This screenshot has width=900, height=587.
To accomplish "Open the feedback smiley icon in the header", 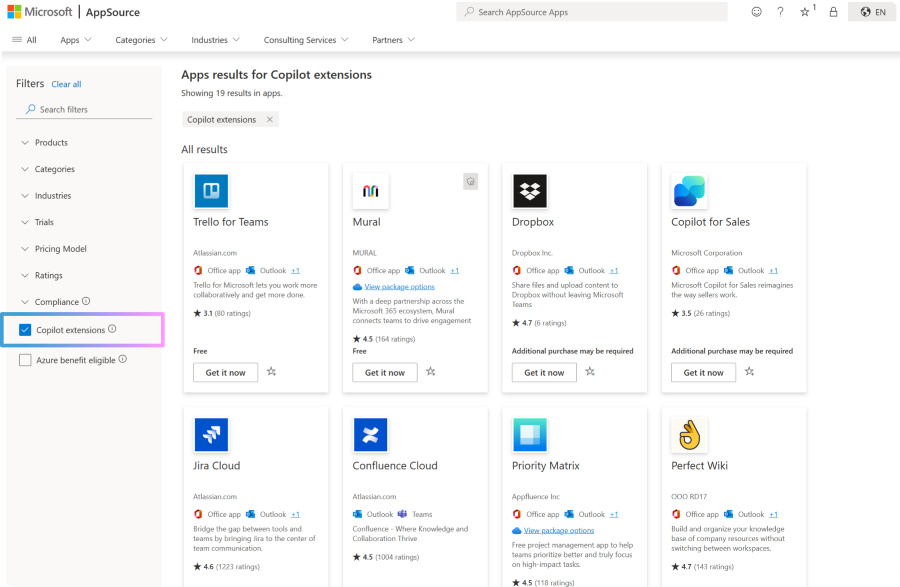I will (757, 11).
